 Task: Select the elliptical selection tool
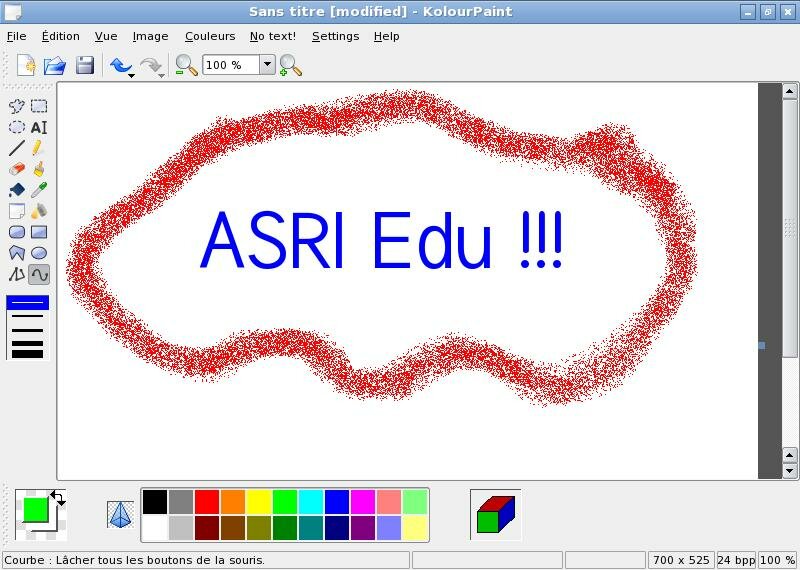pyautogui.click(x=17, y=127)
